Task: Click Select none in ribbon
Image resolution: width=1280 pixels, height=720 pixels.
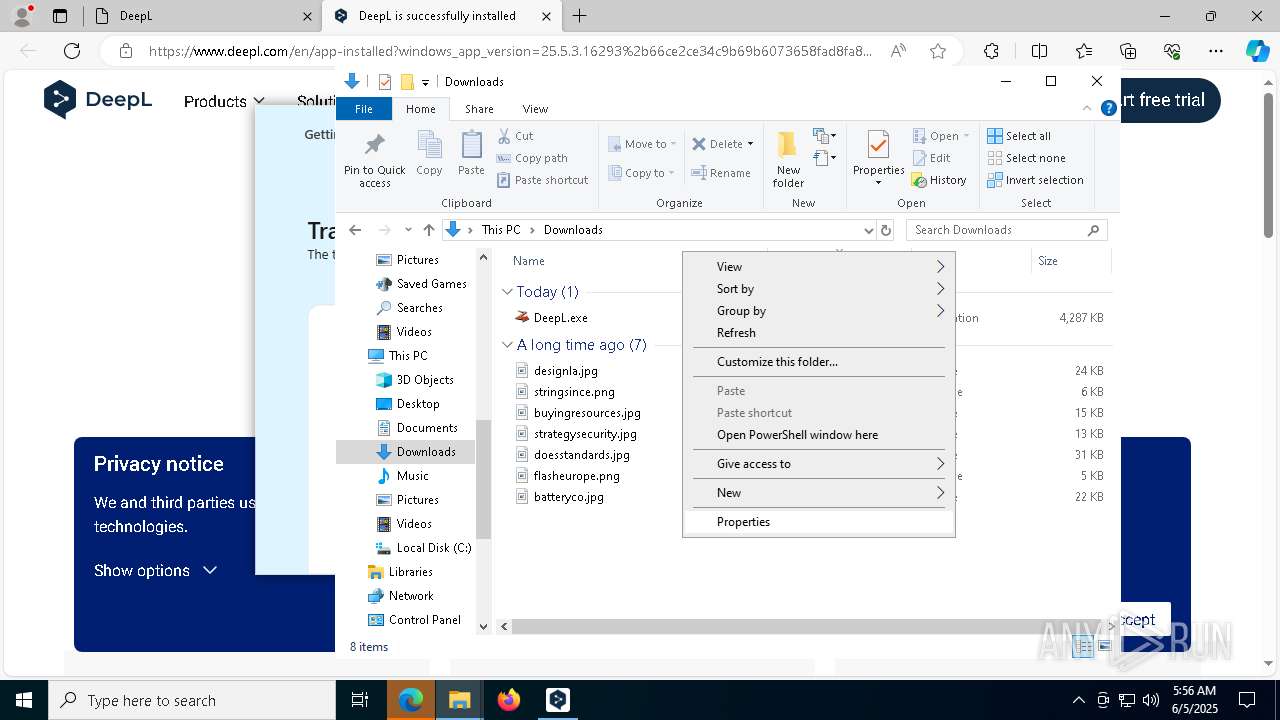Action: 1026,158
